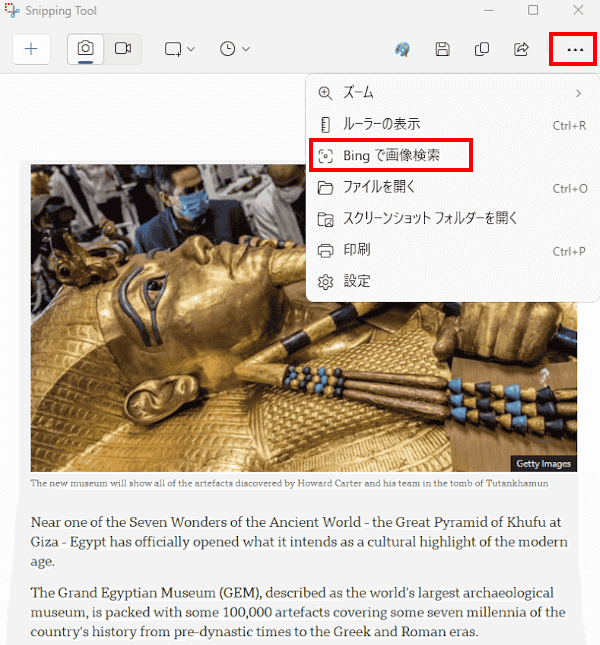
Task: Close the Snipping Tool window
Action: (578, 10)
